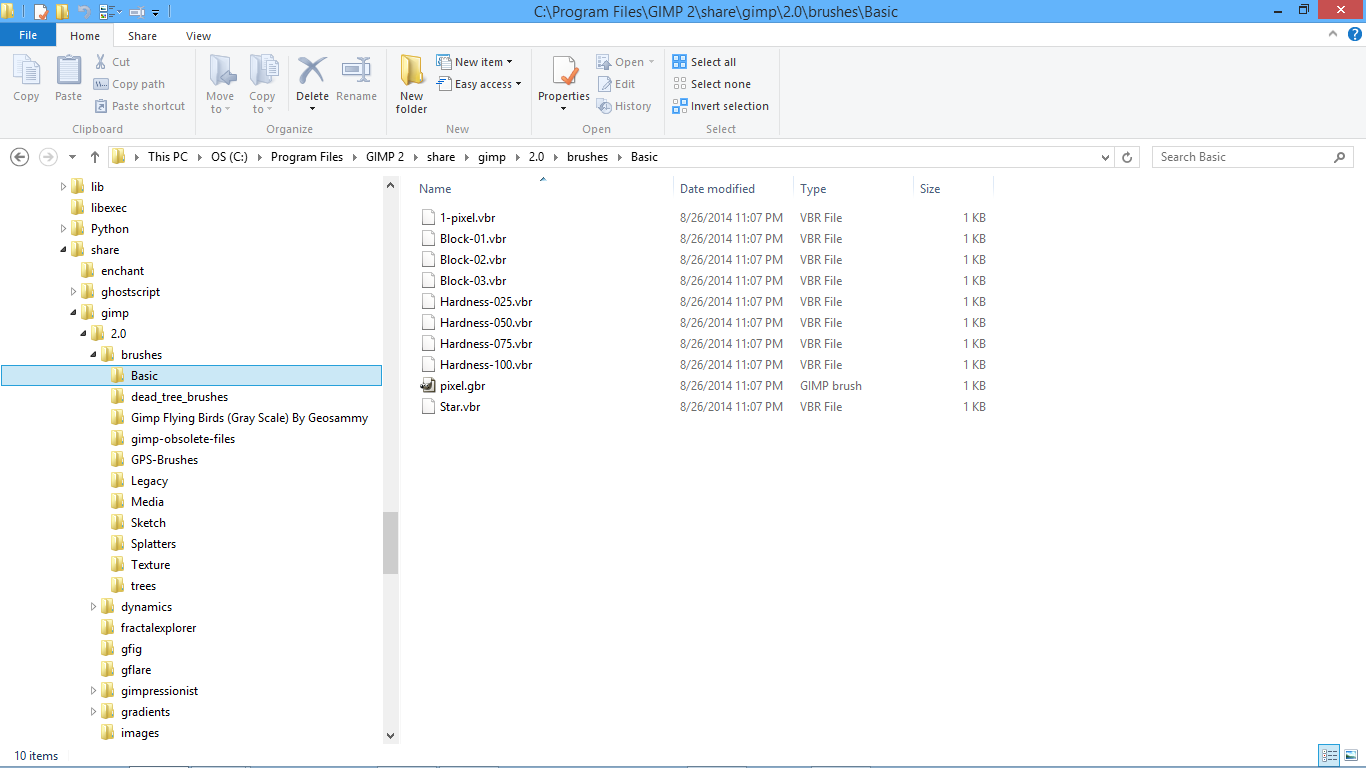Switch to the View ribbon tab
This screenshot has height=768, width=1366.
(198, 36)
